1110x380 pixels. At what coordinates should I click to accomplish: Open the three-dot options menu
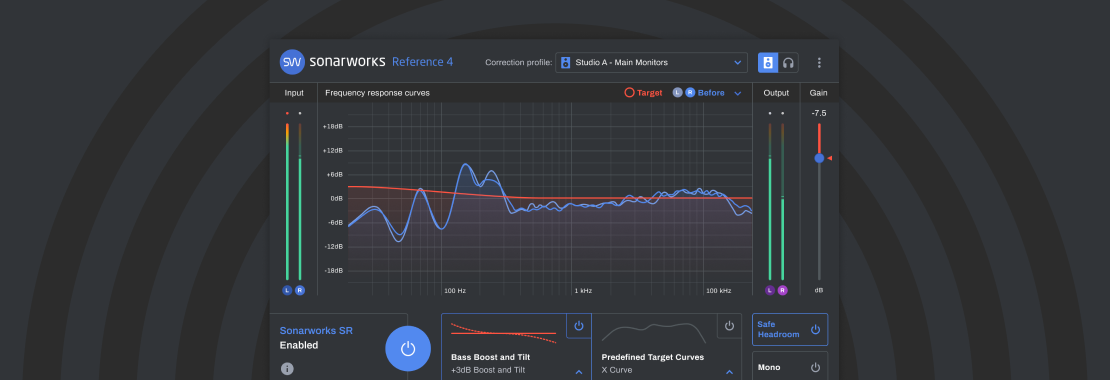819,62
